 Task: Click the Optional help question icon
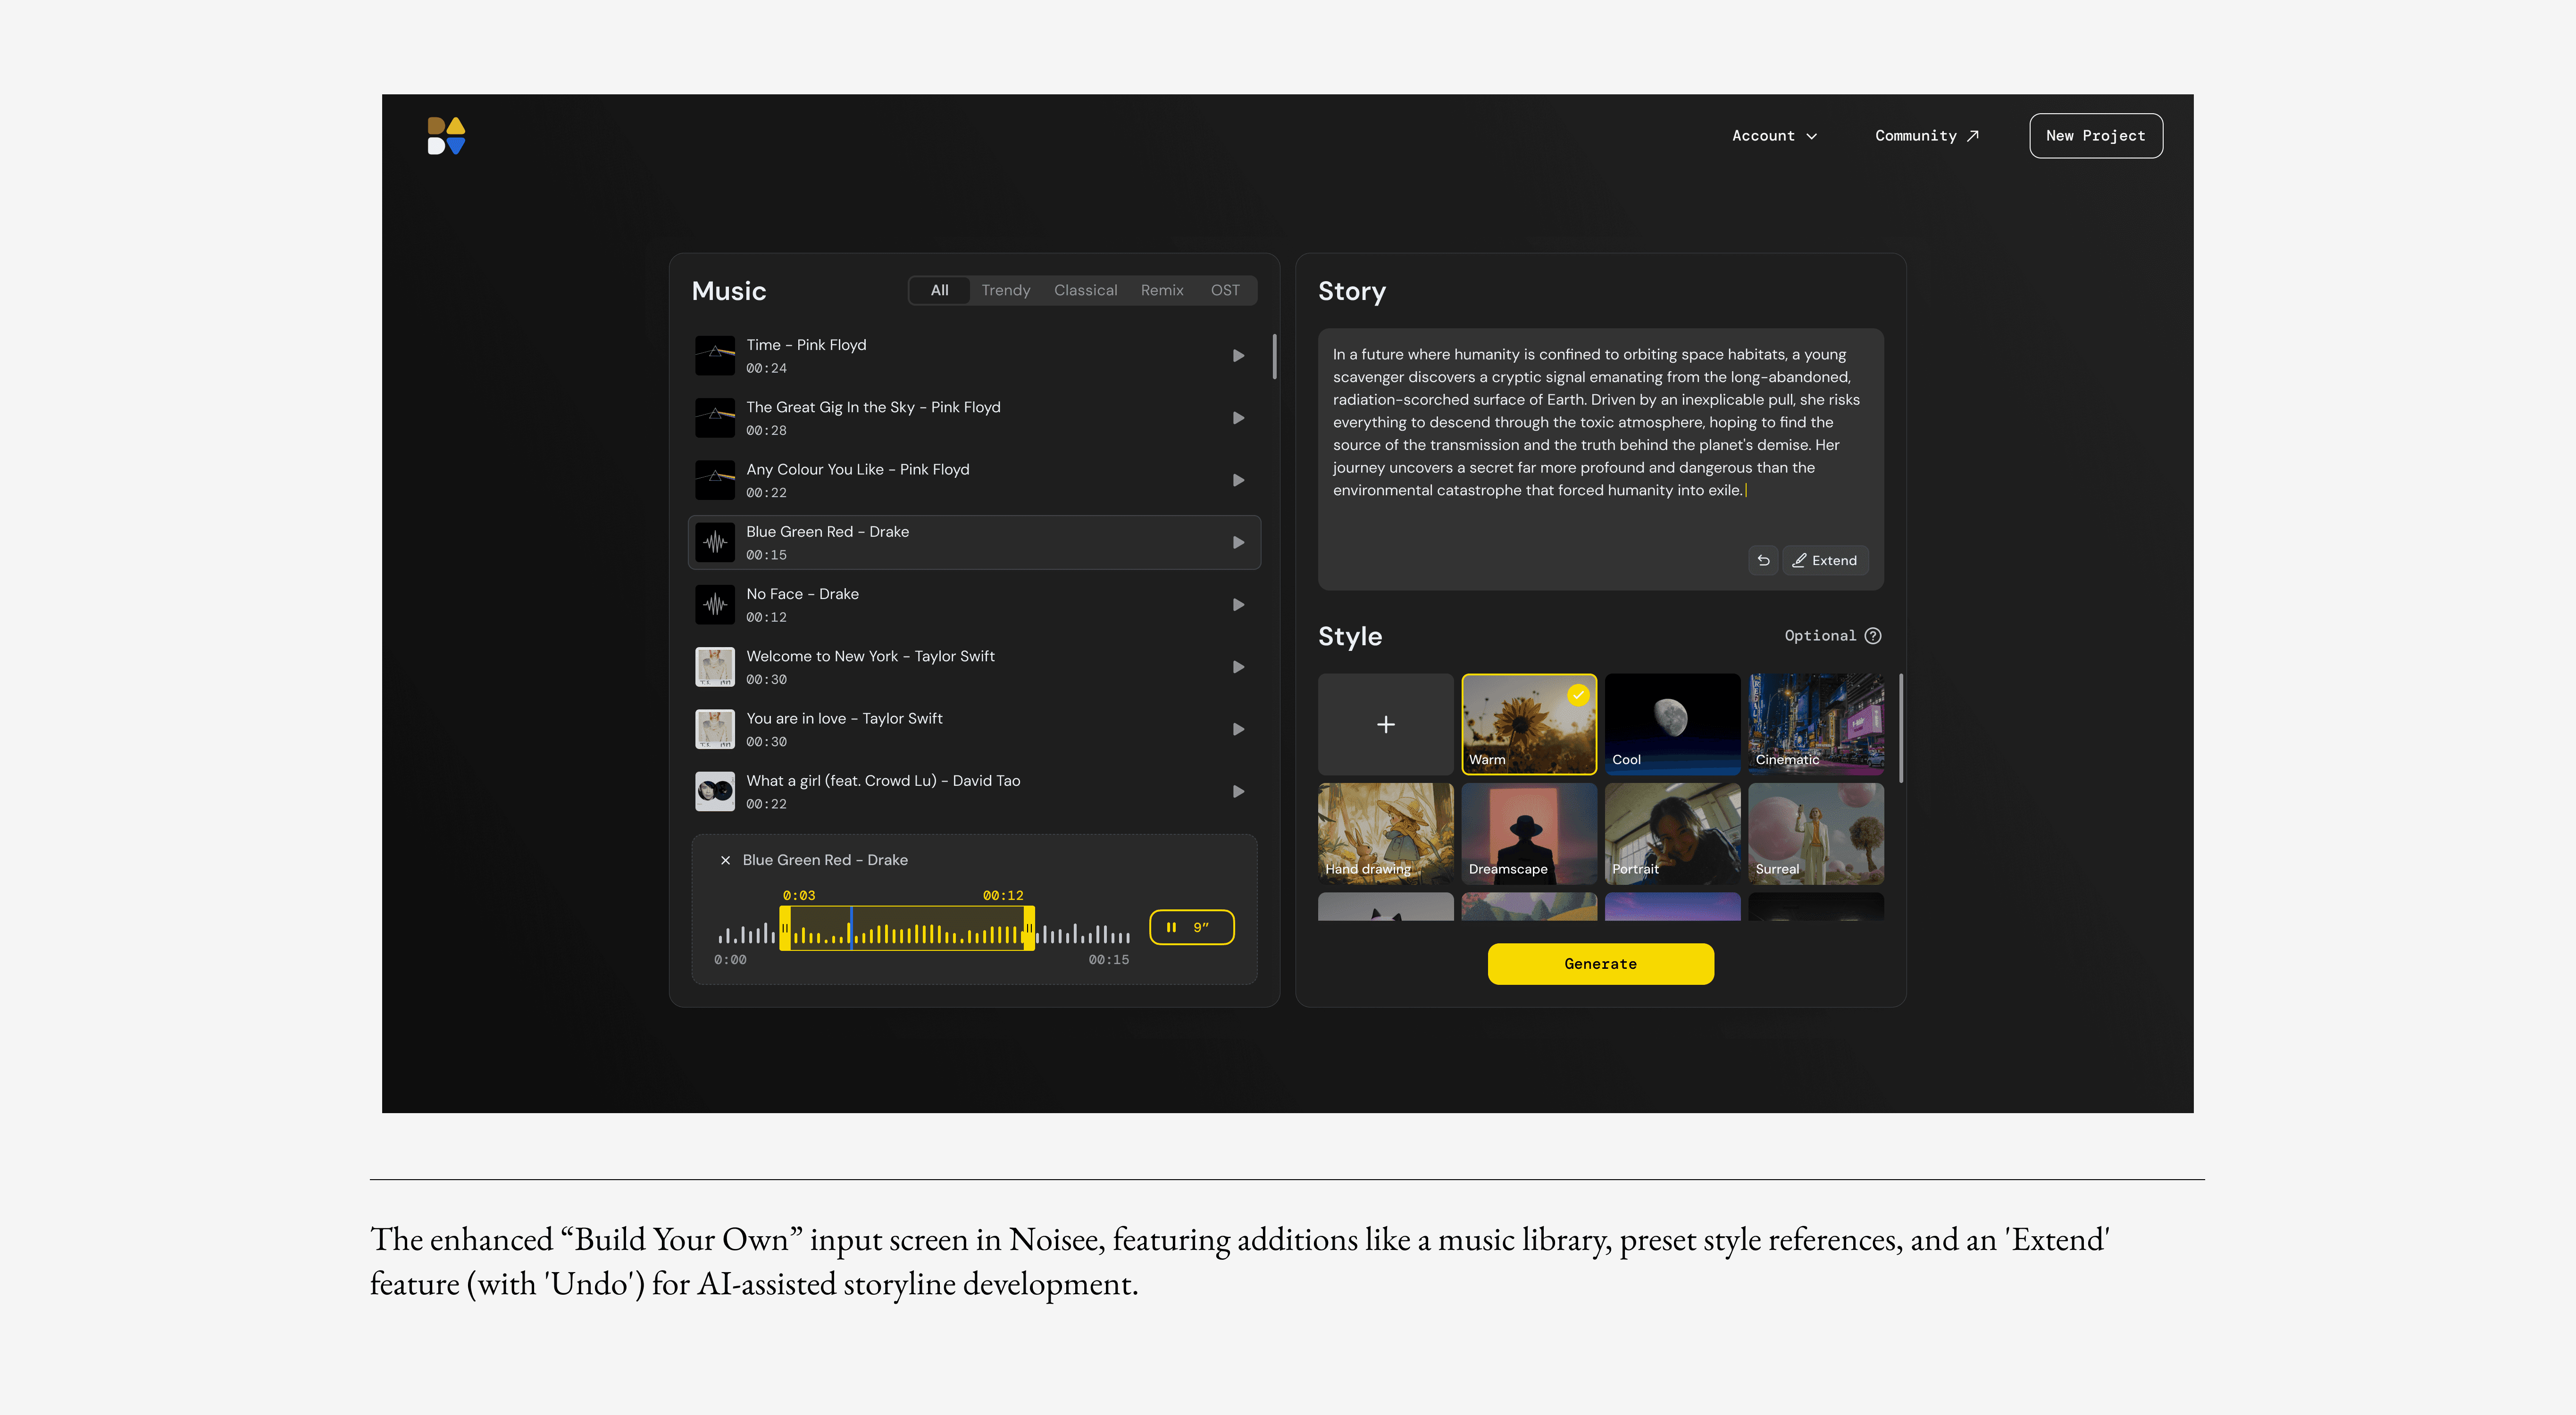(x=1873, y=636)
